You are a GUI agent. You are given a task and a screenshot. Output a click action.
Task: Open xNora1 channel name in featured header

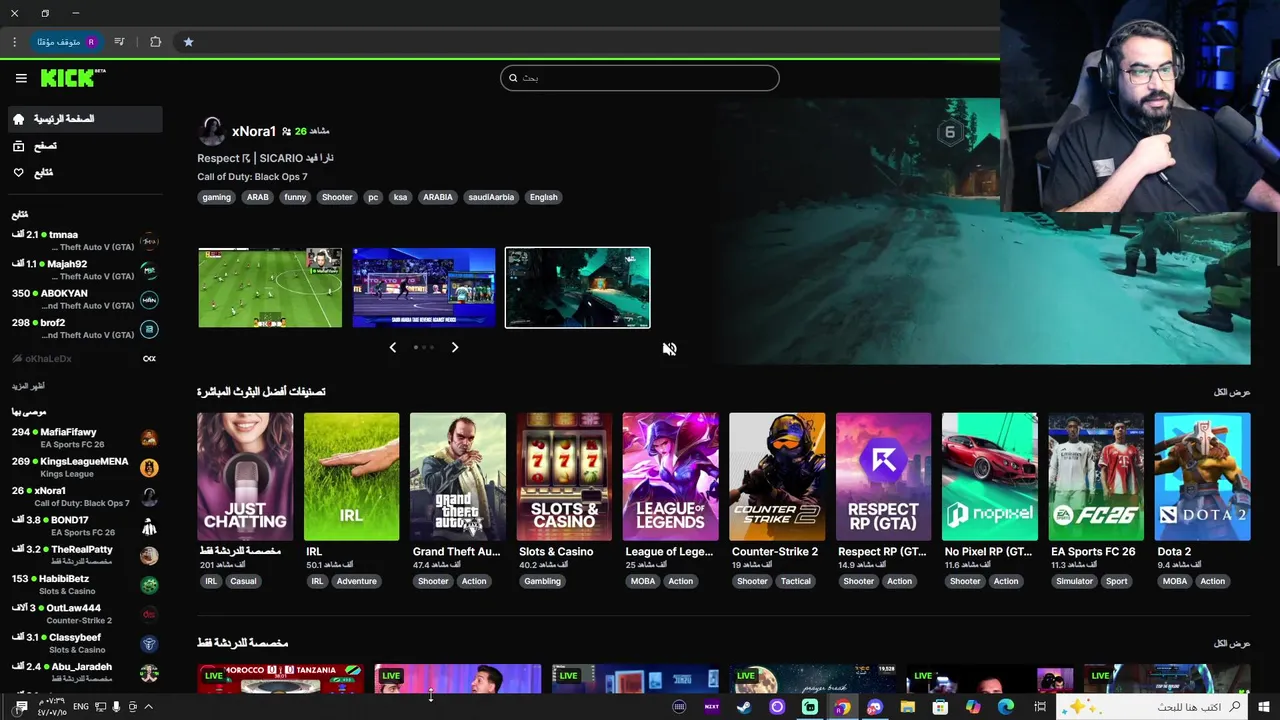click(254, 131)
